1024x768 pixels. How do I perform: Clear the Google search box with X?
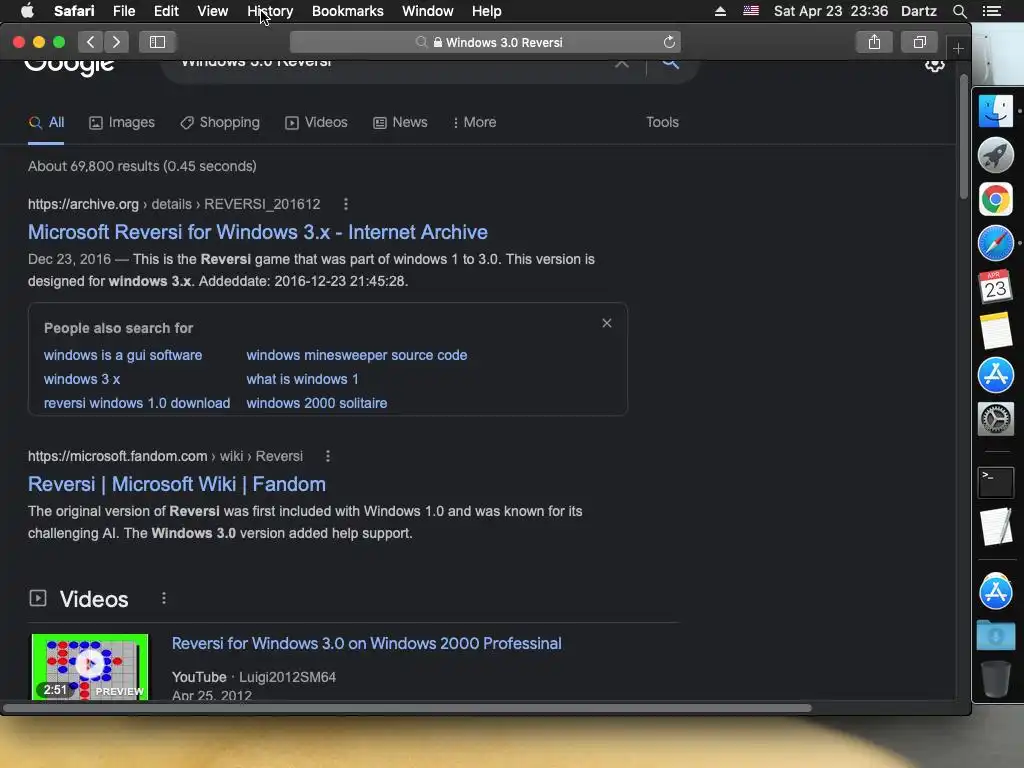622,63
